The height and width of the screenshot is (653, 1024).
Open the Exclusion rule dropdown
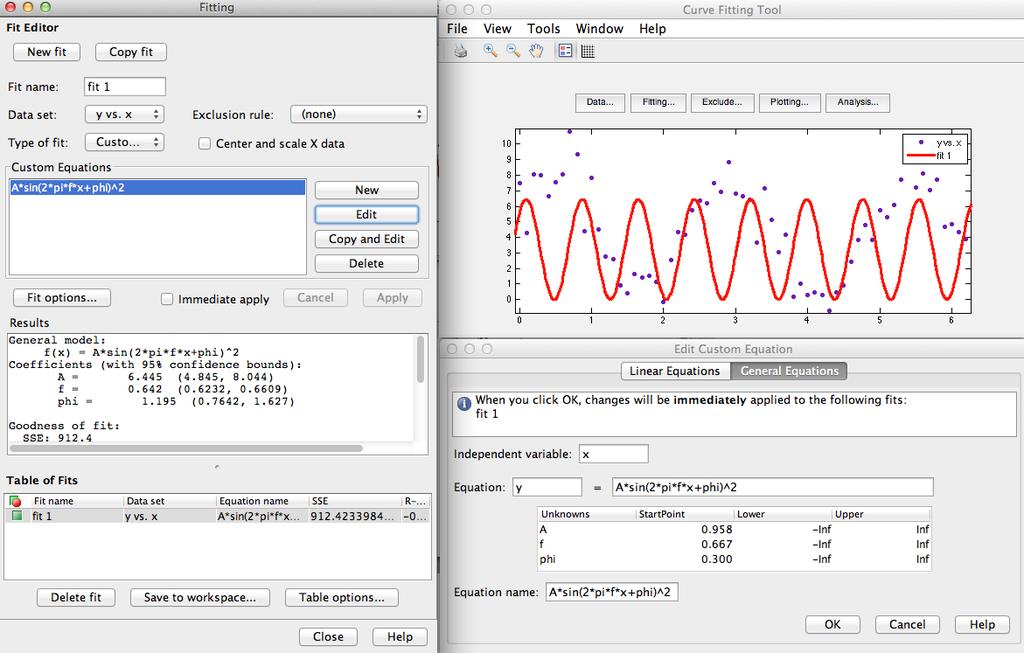click(359, 114)
